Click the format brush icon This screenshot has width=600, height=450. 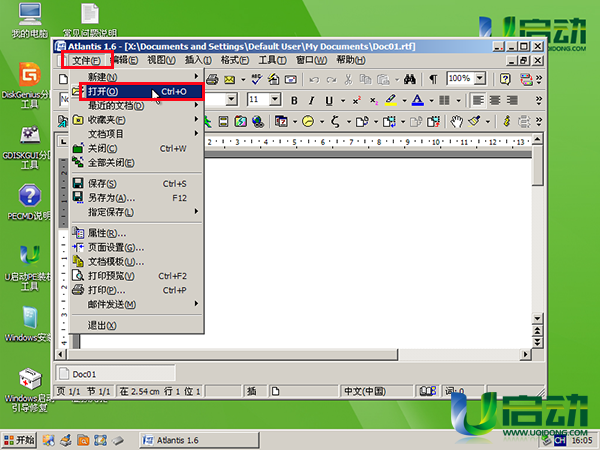[474, 122]
